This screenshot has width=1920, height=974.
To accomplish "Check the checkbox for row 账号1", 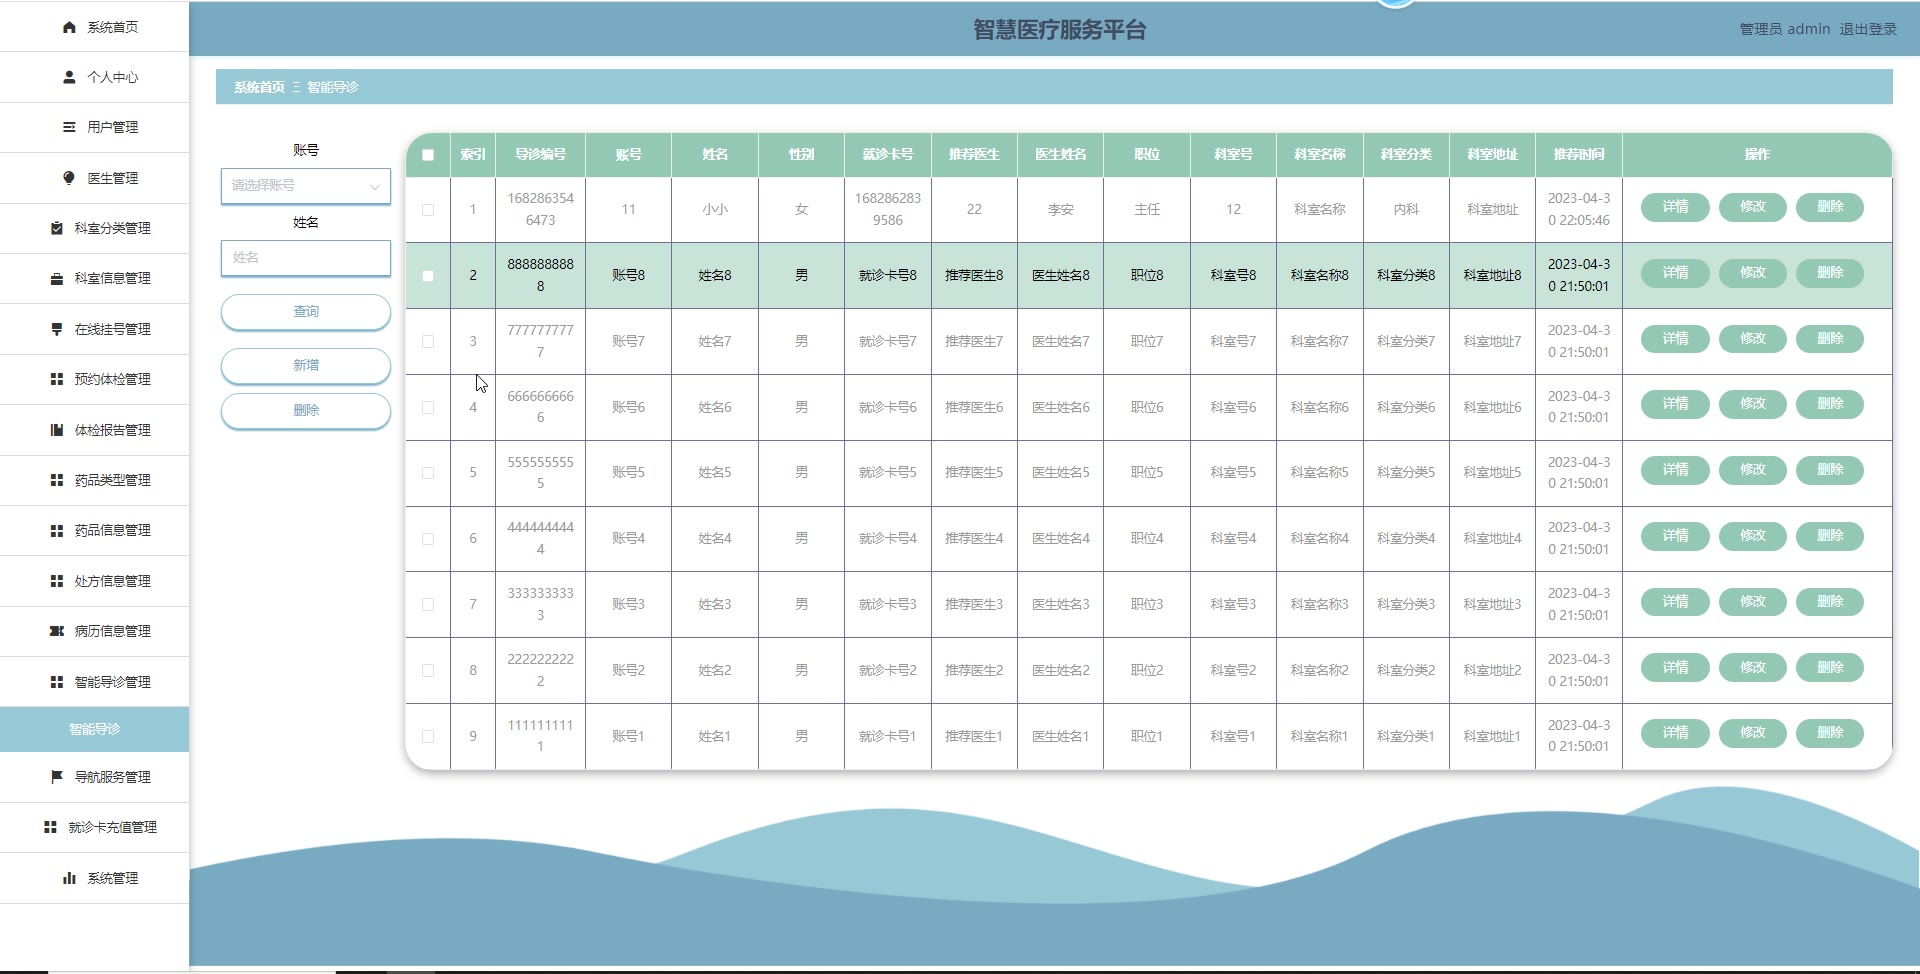I will coord(428,736).
